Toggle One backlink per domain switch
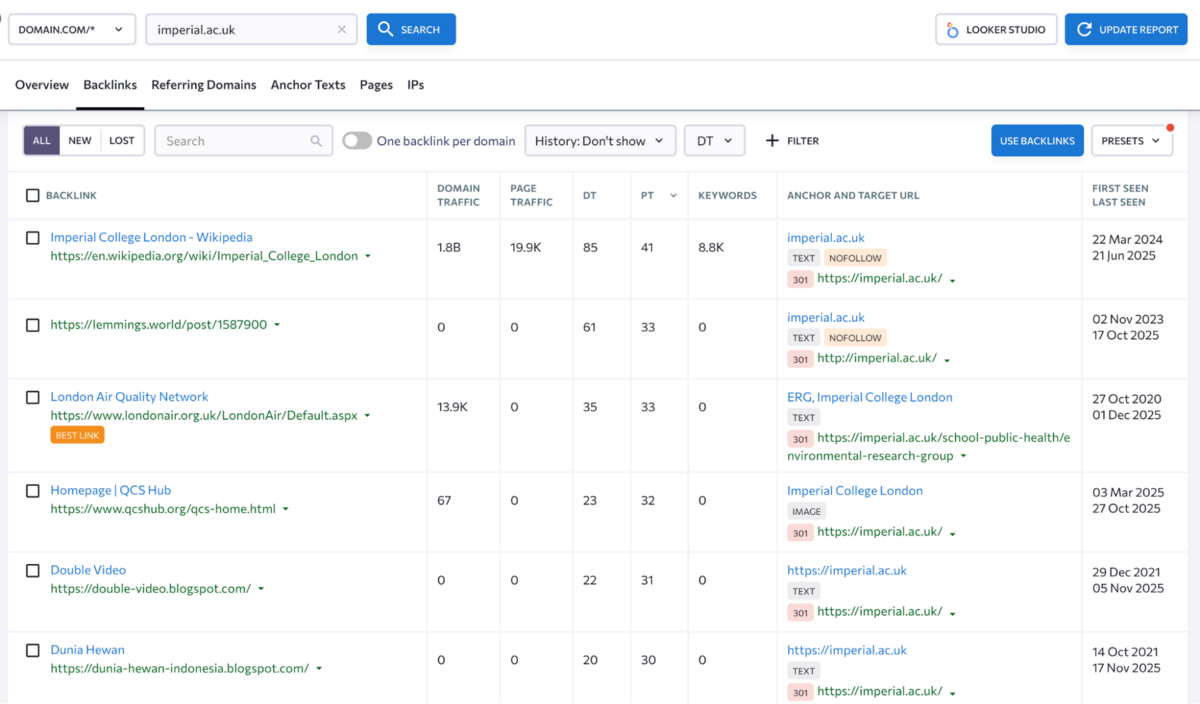The width and height of the screenshot is (1200, 704). coord(357,141)
